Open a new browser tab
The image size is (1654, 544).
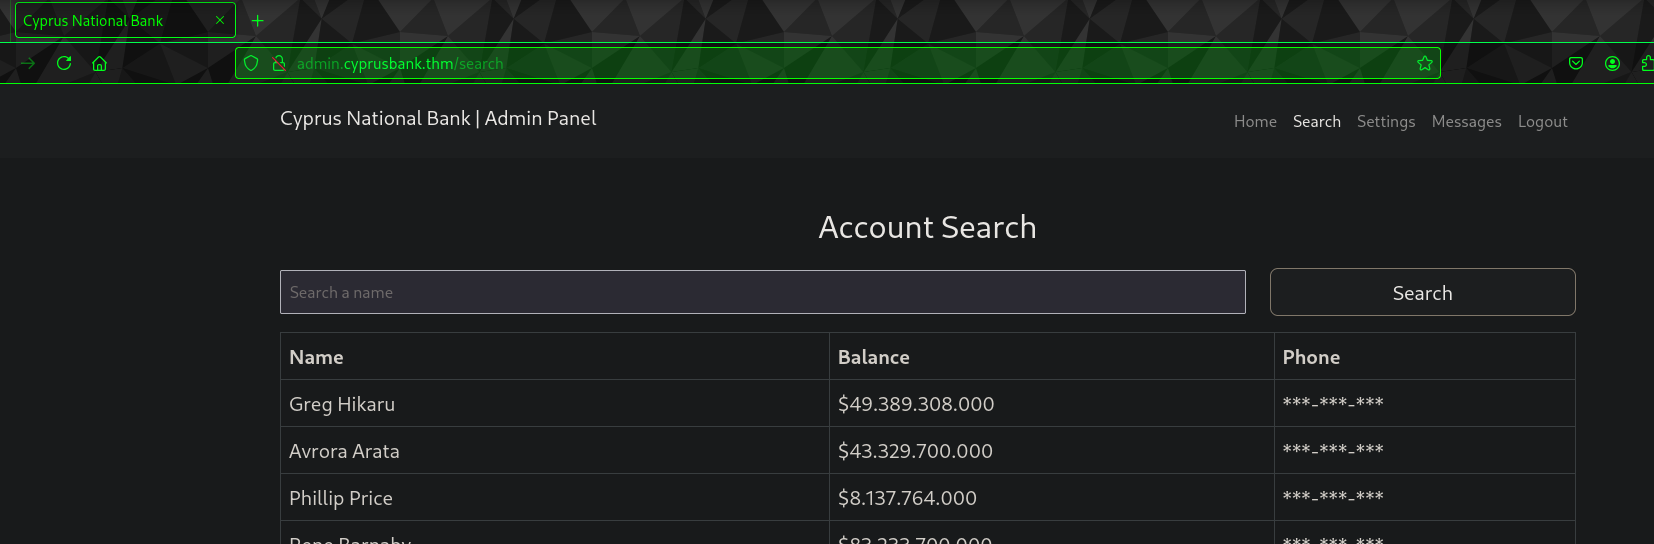(x=257, y=20)
